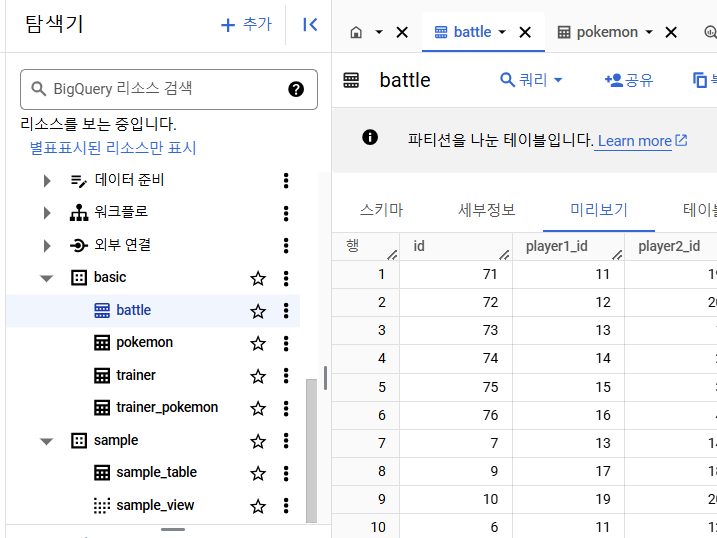Star the basic dataset
This screenshot has height=538, width=717.
click(258, 278)
